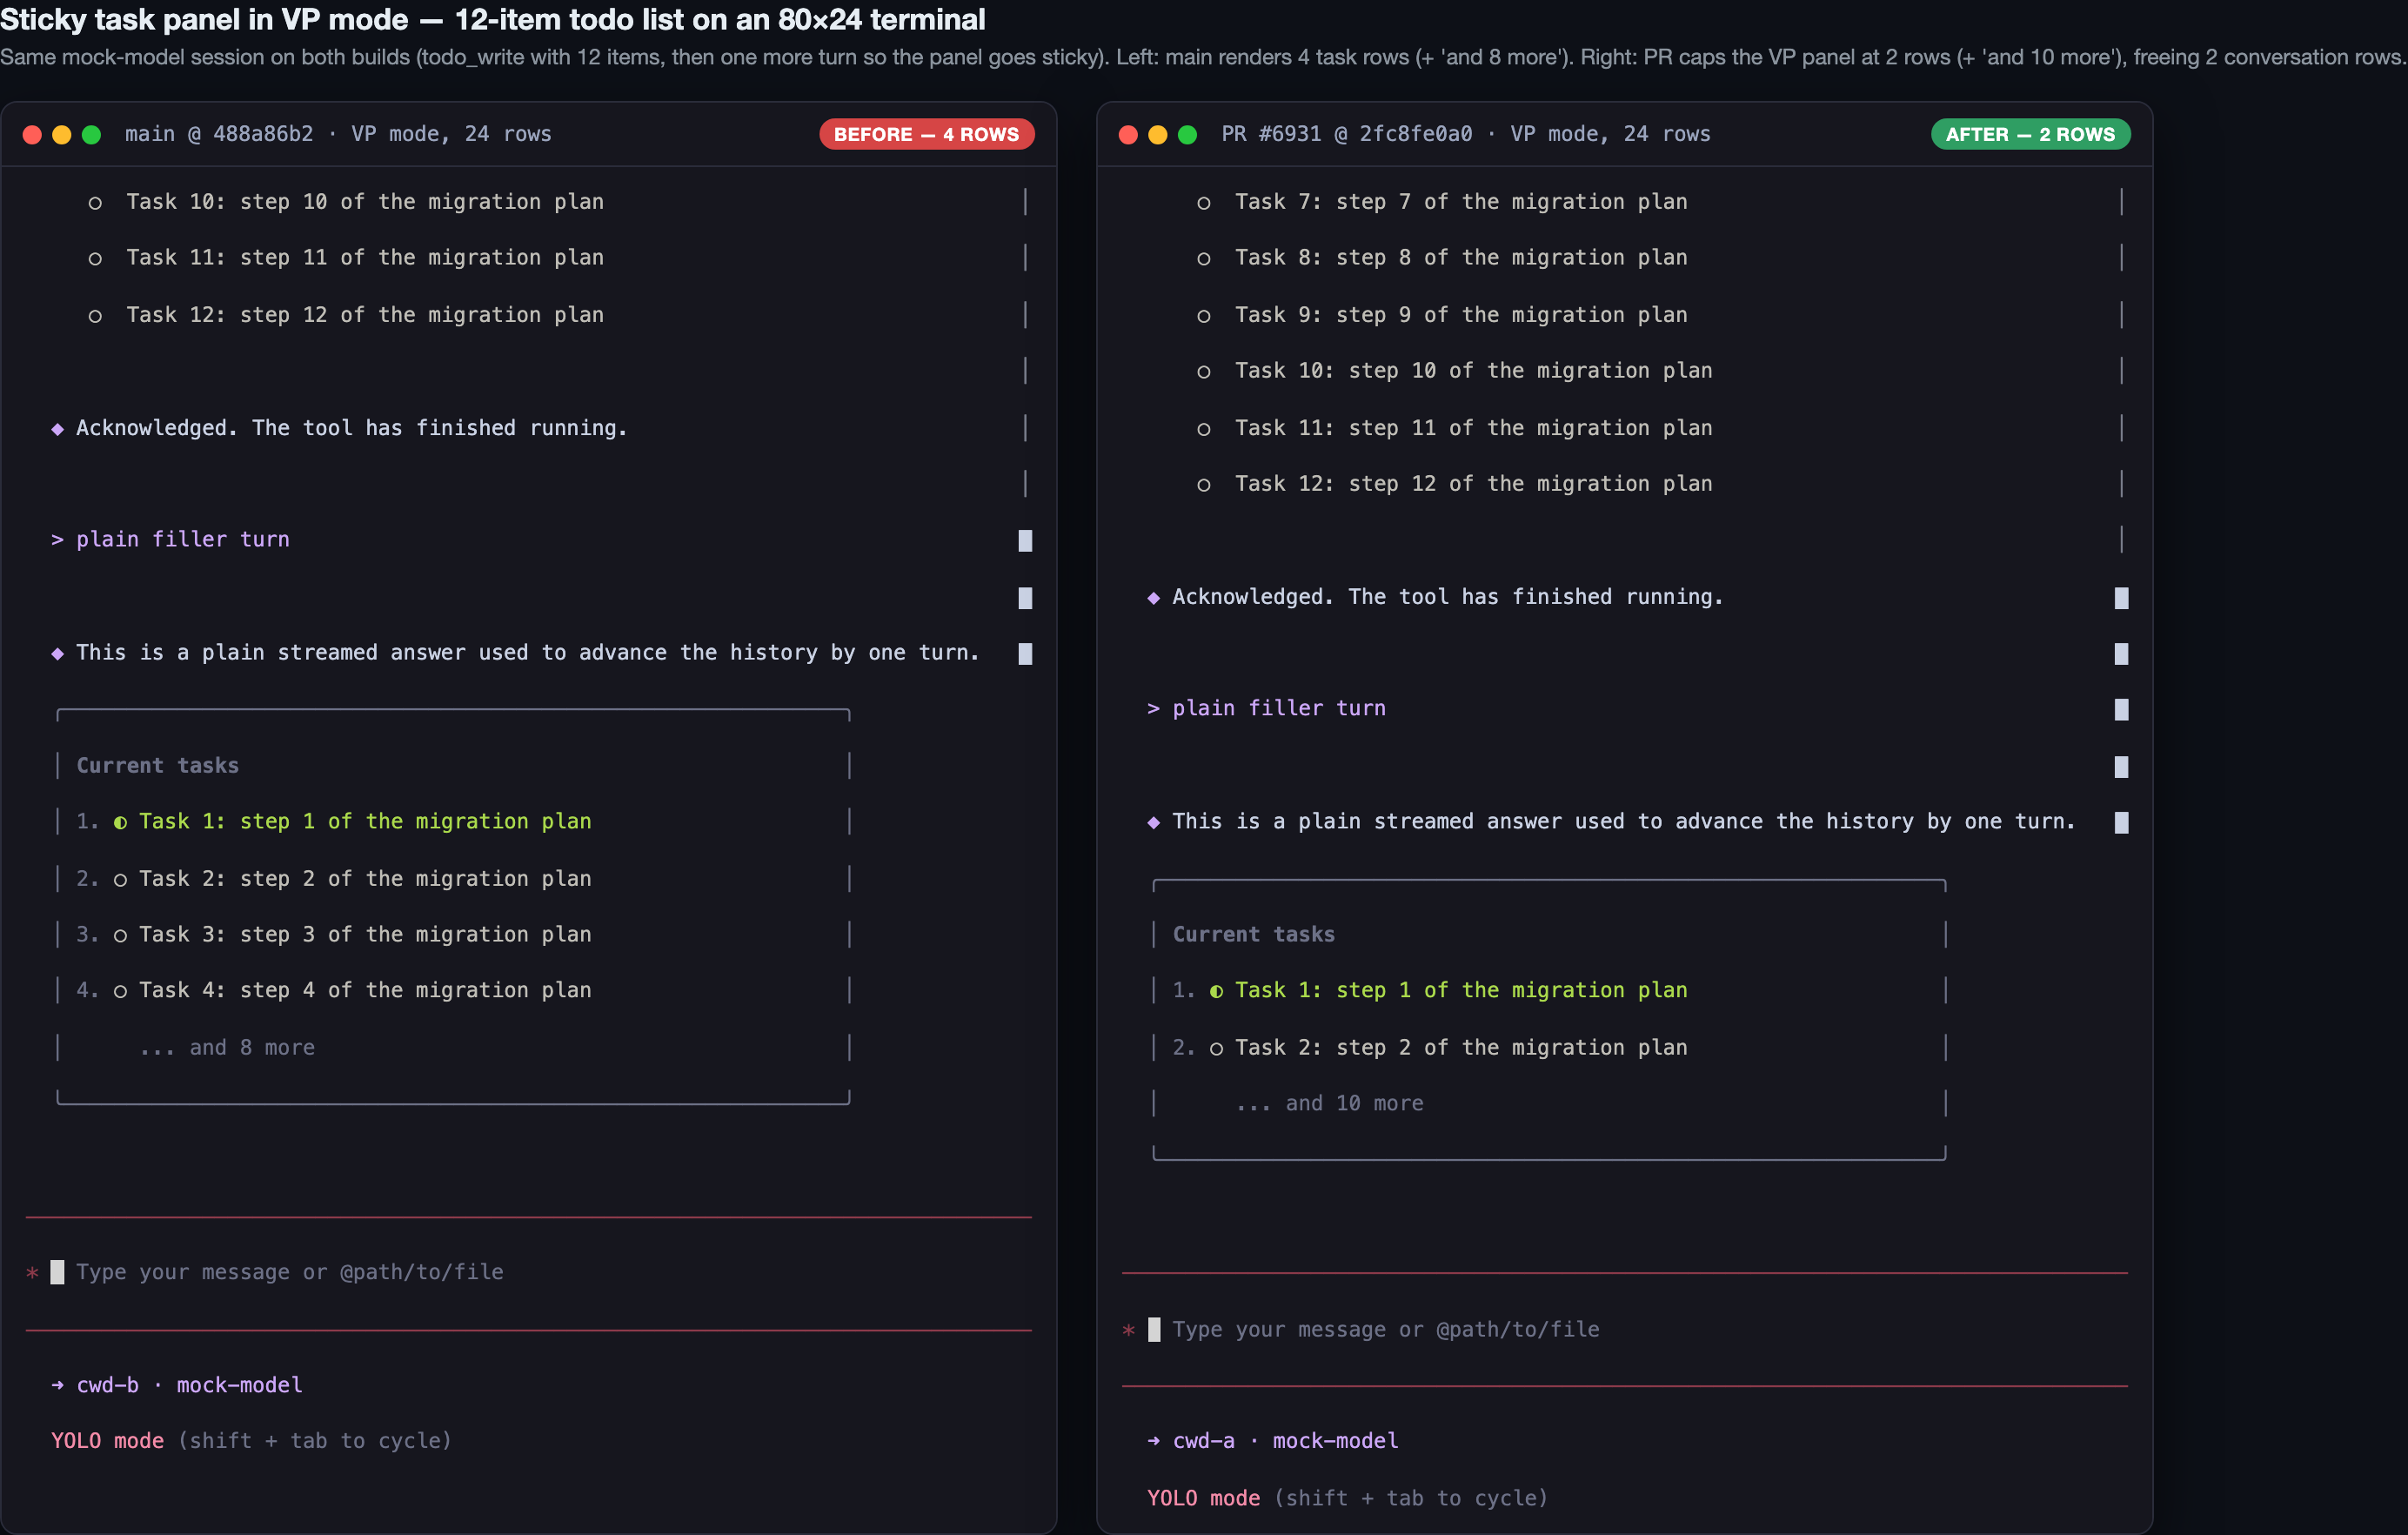Click the red close dot in main window

[32, 135]
